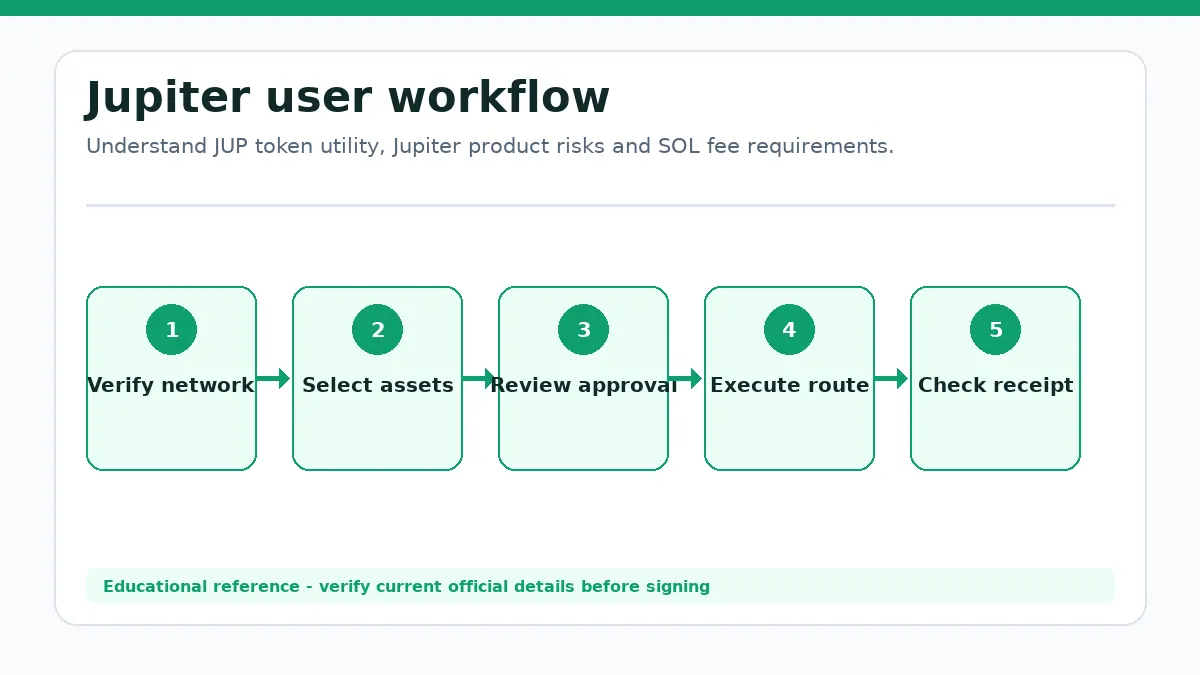The height and width of the screenshot is (675, 1200).
Task: Click the step 1 number circle
Action: 171,330
